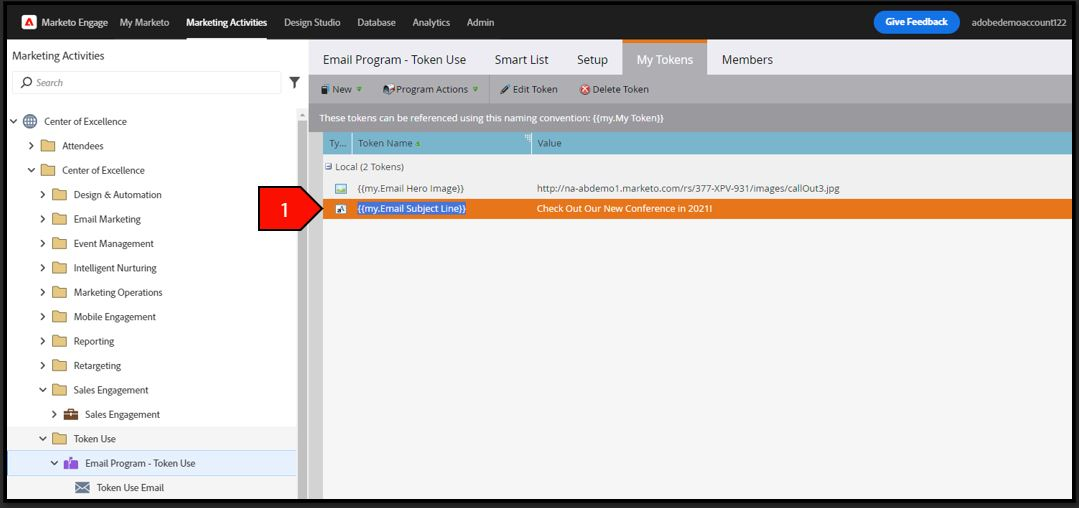Screen dimensions: 1079x508
Task: Click the Email Program - Token Use program icon
Action: pos(71,464)
